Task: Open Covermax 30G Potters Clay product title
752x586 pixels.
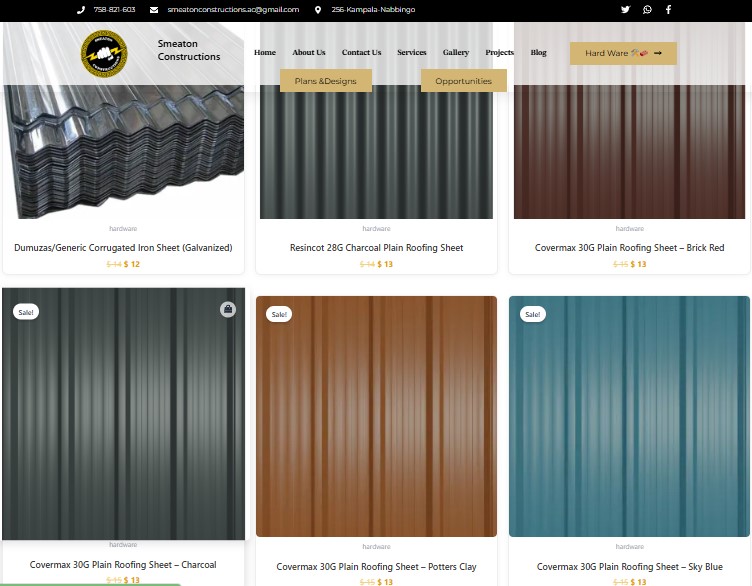Action: [x=376, y=566]
